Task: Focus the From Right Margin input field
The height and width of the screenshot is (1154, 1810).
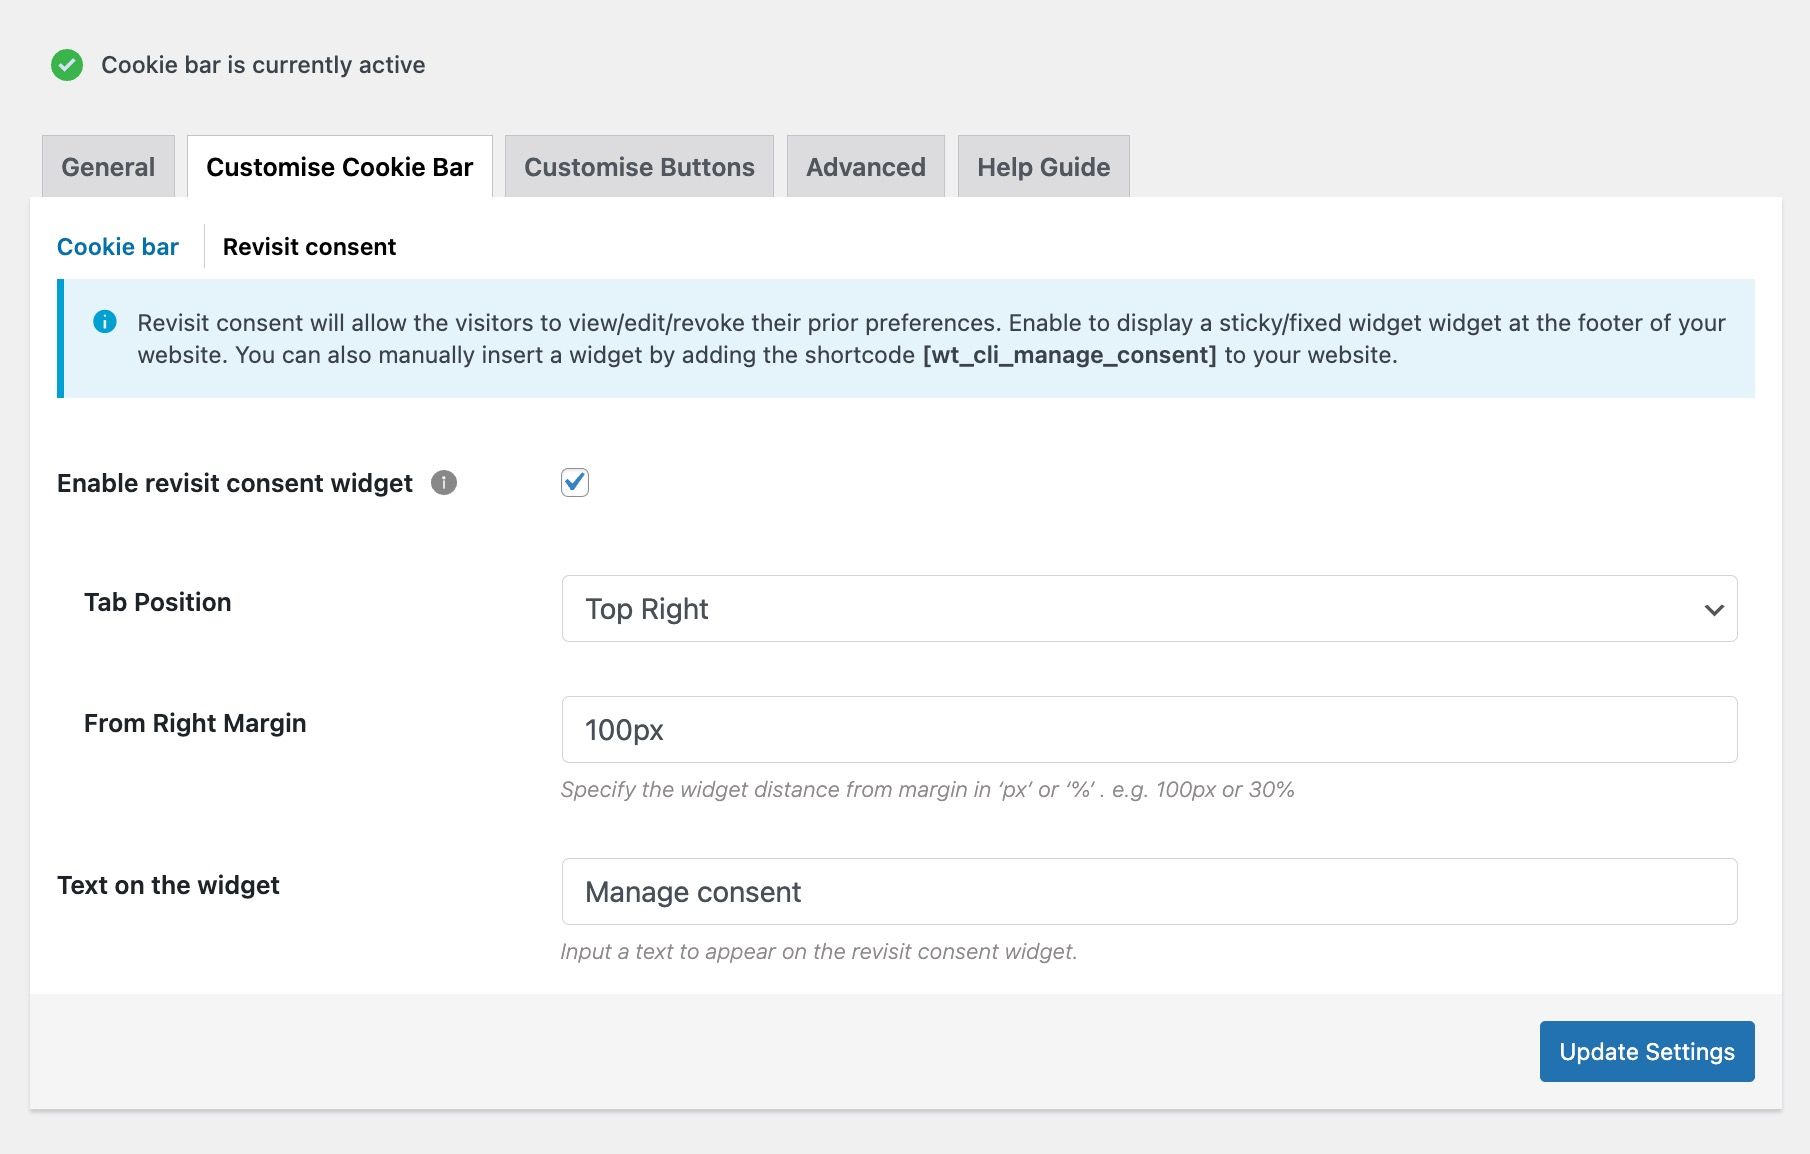Action: (x=1149, y=730)
